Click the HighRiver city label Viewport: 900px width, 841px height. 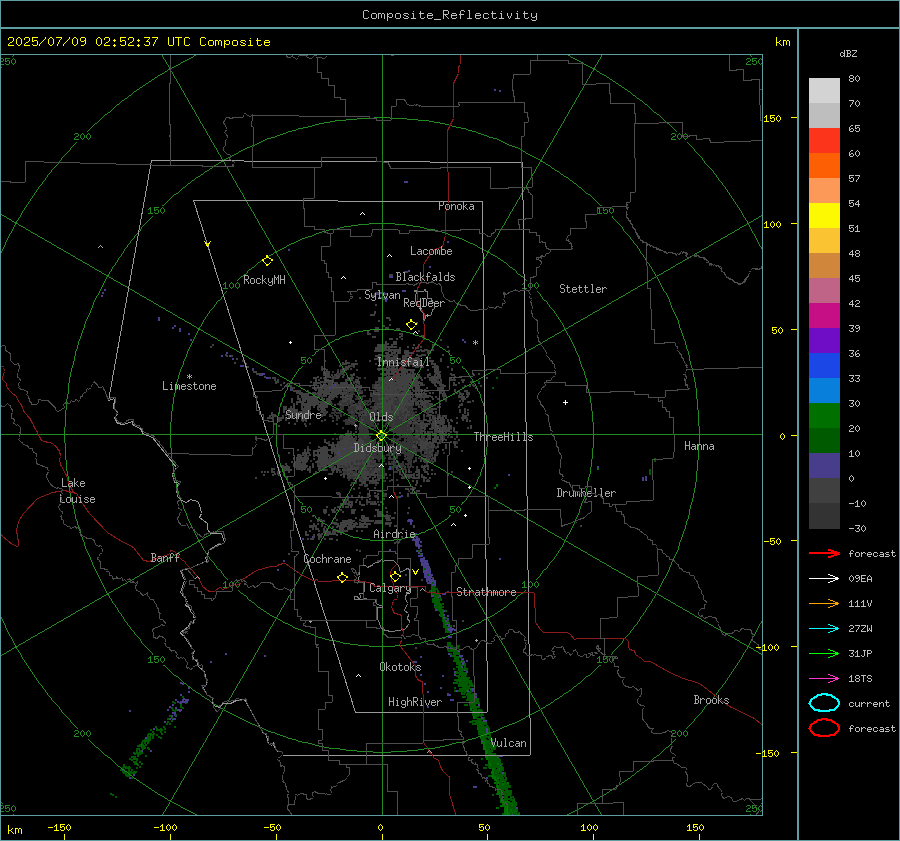point(415,702)
